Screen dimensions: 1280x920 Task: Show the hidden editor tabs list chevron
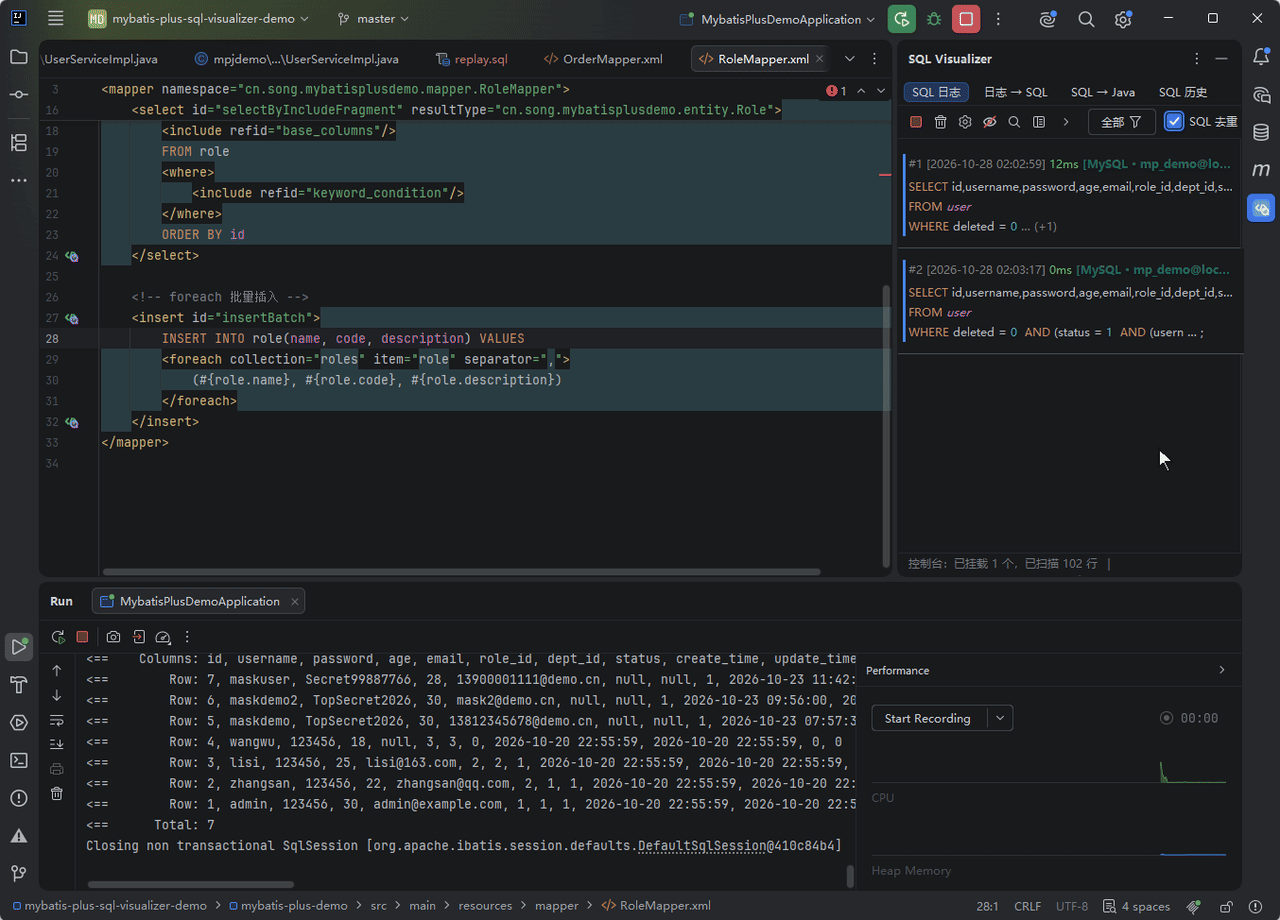850,59
